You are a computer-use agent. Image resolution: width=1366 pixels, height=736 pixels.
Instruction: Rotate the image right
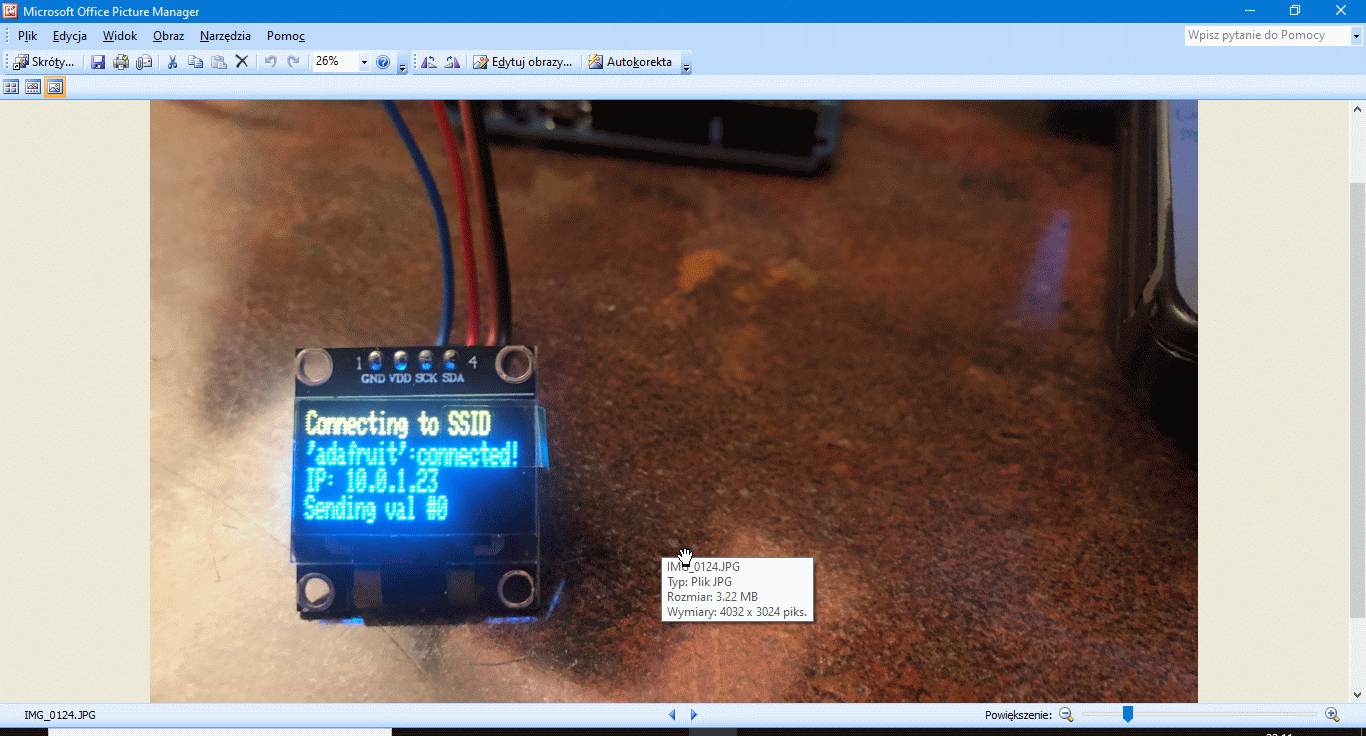pos(452,62)
